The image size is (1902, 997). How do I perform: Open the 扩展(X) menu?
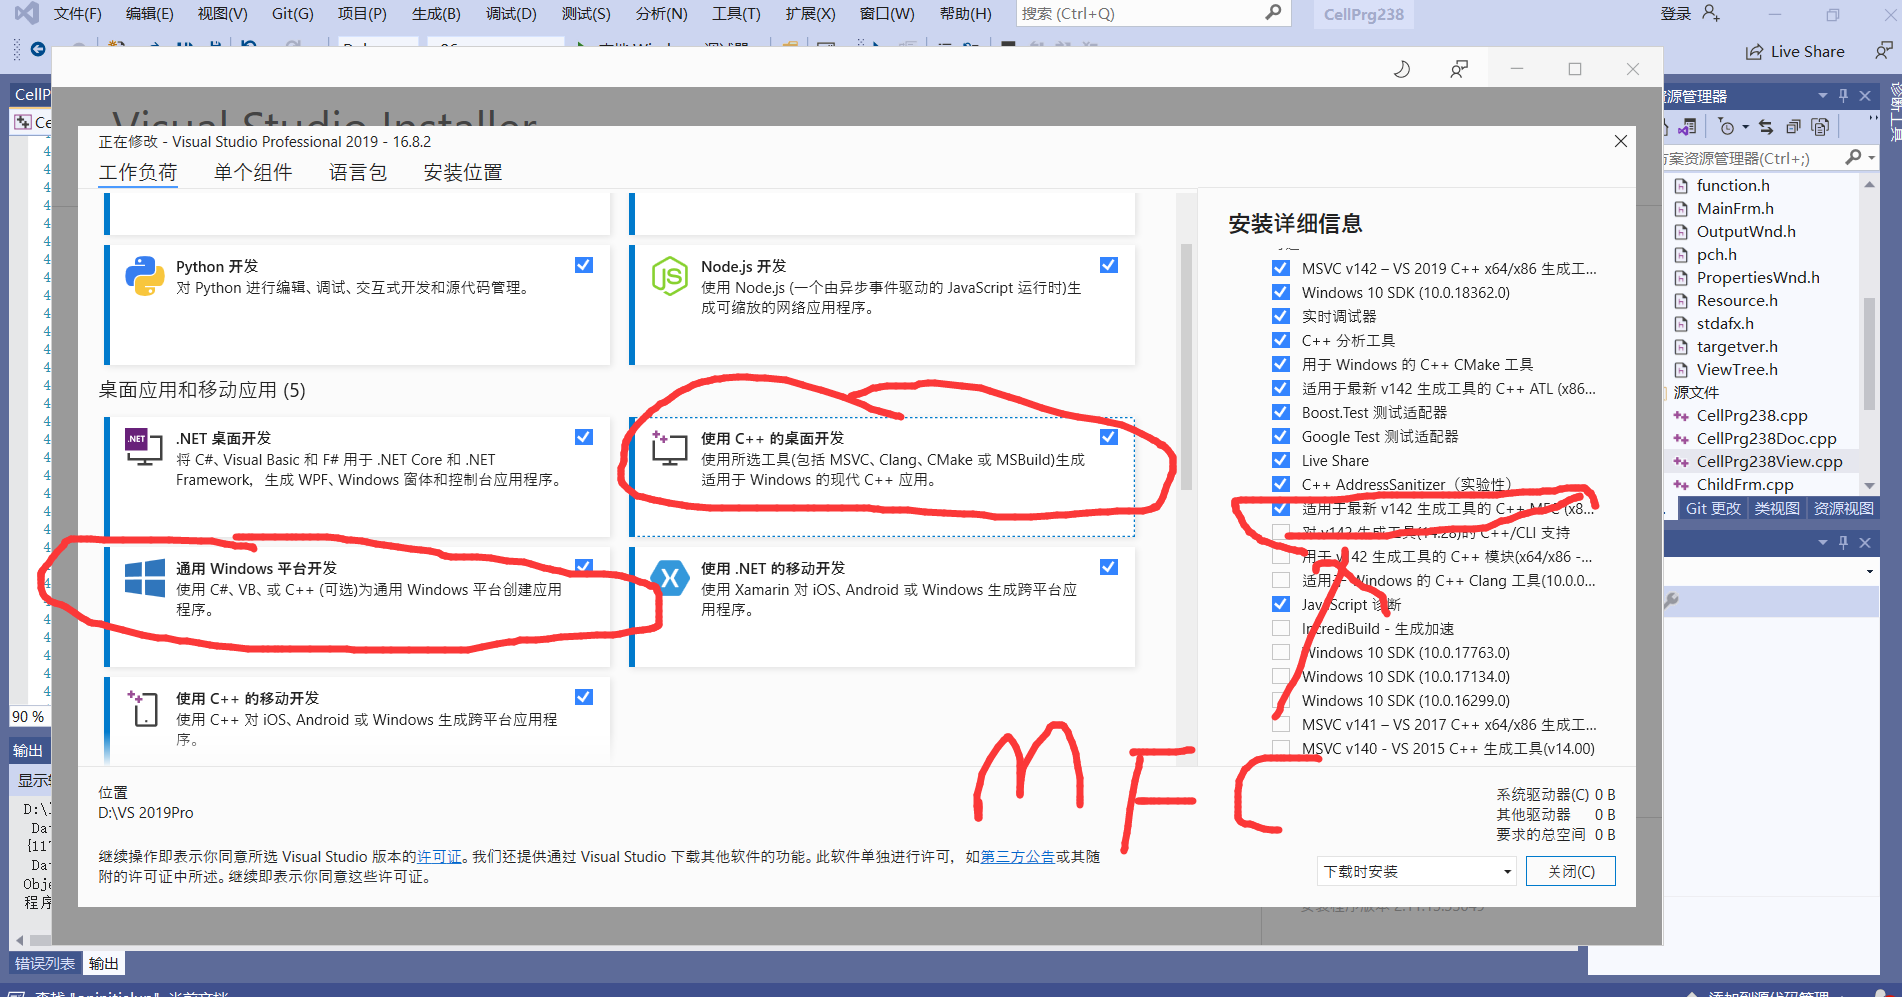click(810, 13)
